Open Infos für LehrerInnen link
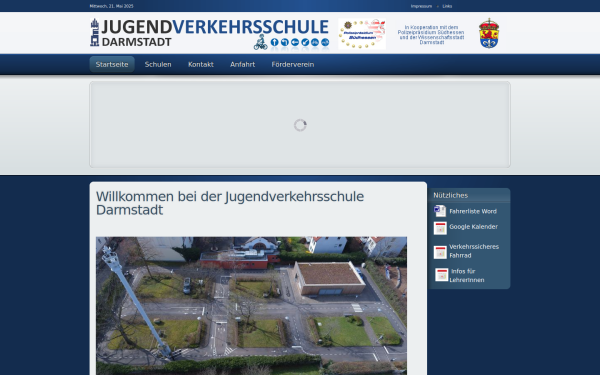Viewport: 600px width, 375px height. 467,276
